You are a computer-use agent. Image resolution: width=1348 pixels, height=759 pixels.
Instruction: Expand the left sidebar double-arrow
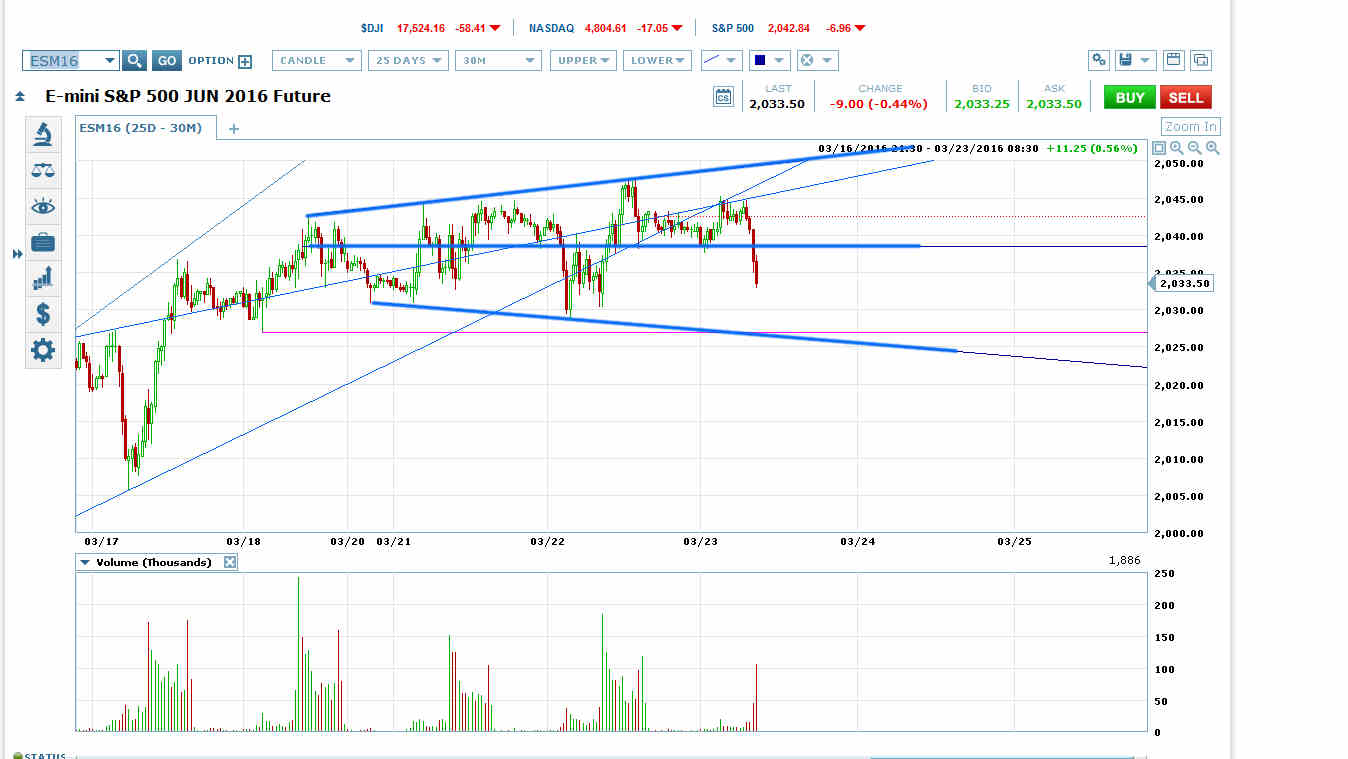pyautogui.click(x=17, y=255)
